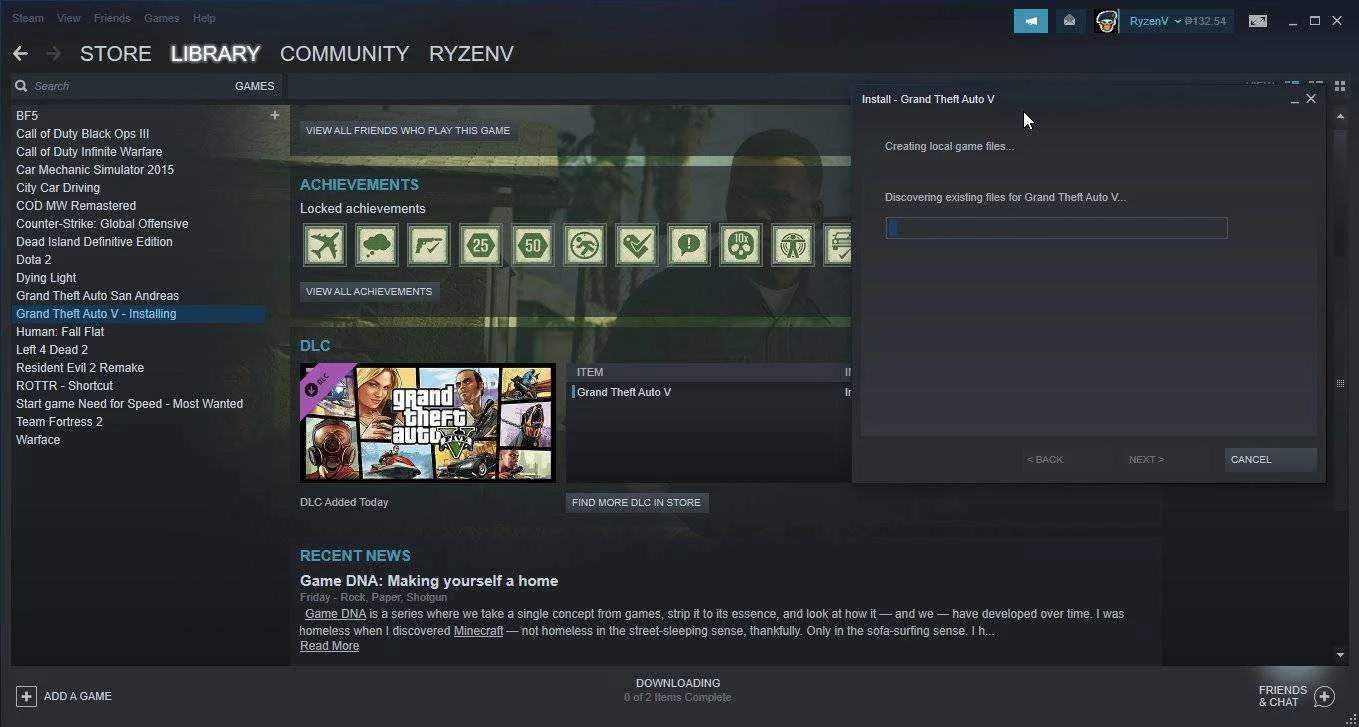Click the skull achievement icon

pyautogui.click(x=740, y=245)
